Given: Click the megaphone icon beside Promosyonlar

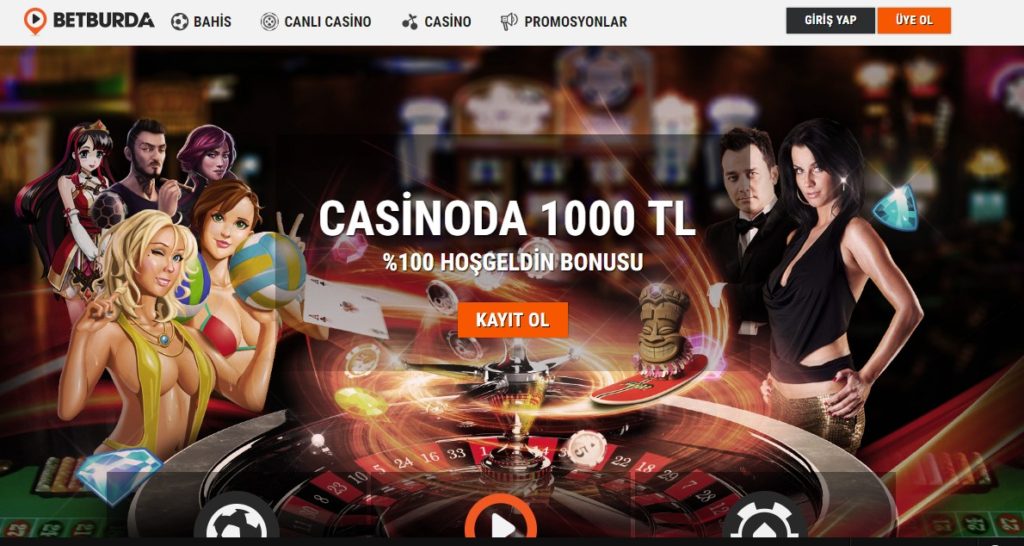Looking at the screenshot, I should [509, 22].
